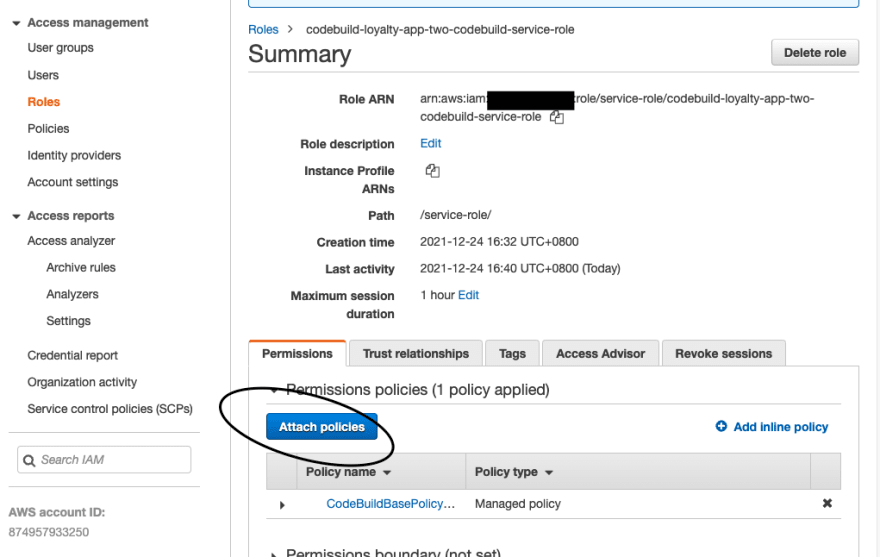Click Creation time value 2021-12-24 16:32 UTC+0800
Image resolution: width=880 pixels, height=557 pixels.
(499, 241)
